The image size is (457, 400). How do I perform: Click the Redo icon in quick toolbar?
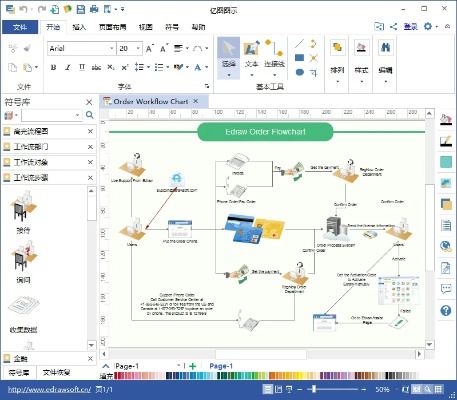(x=42, y=9)
